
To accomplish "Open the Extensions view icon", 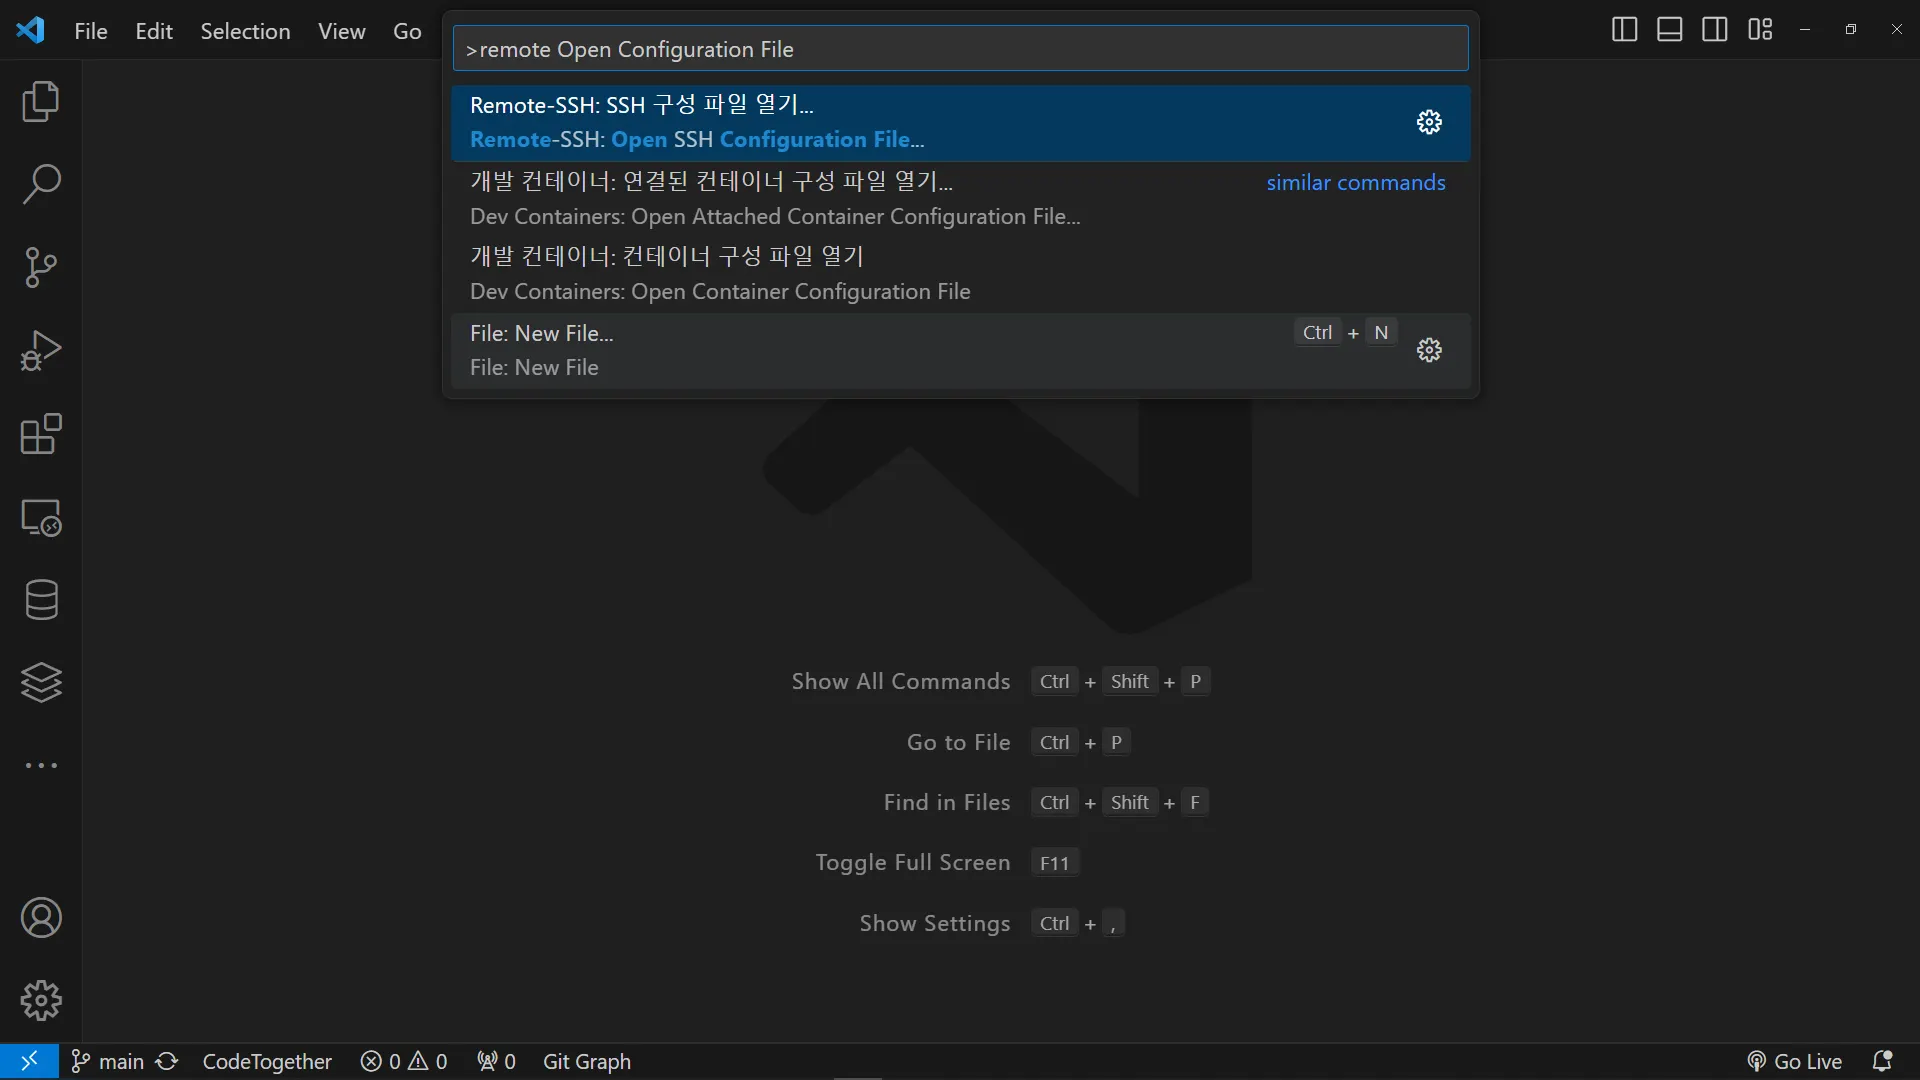I will pyautogui.click(x=41, y=434).
